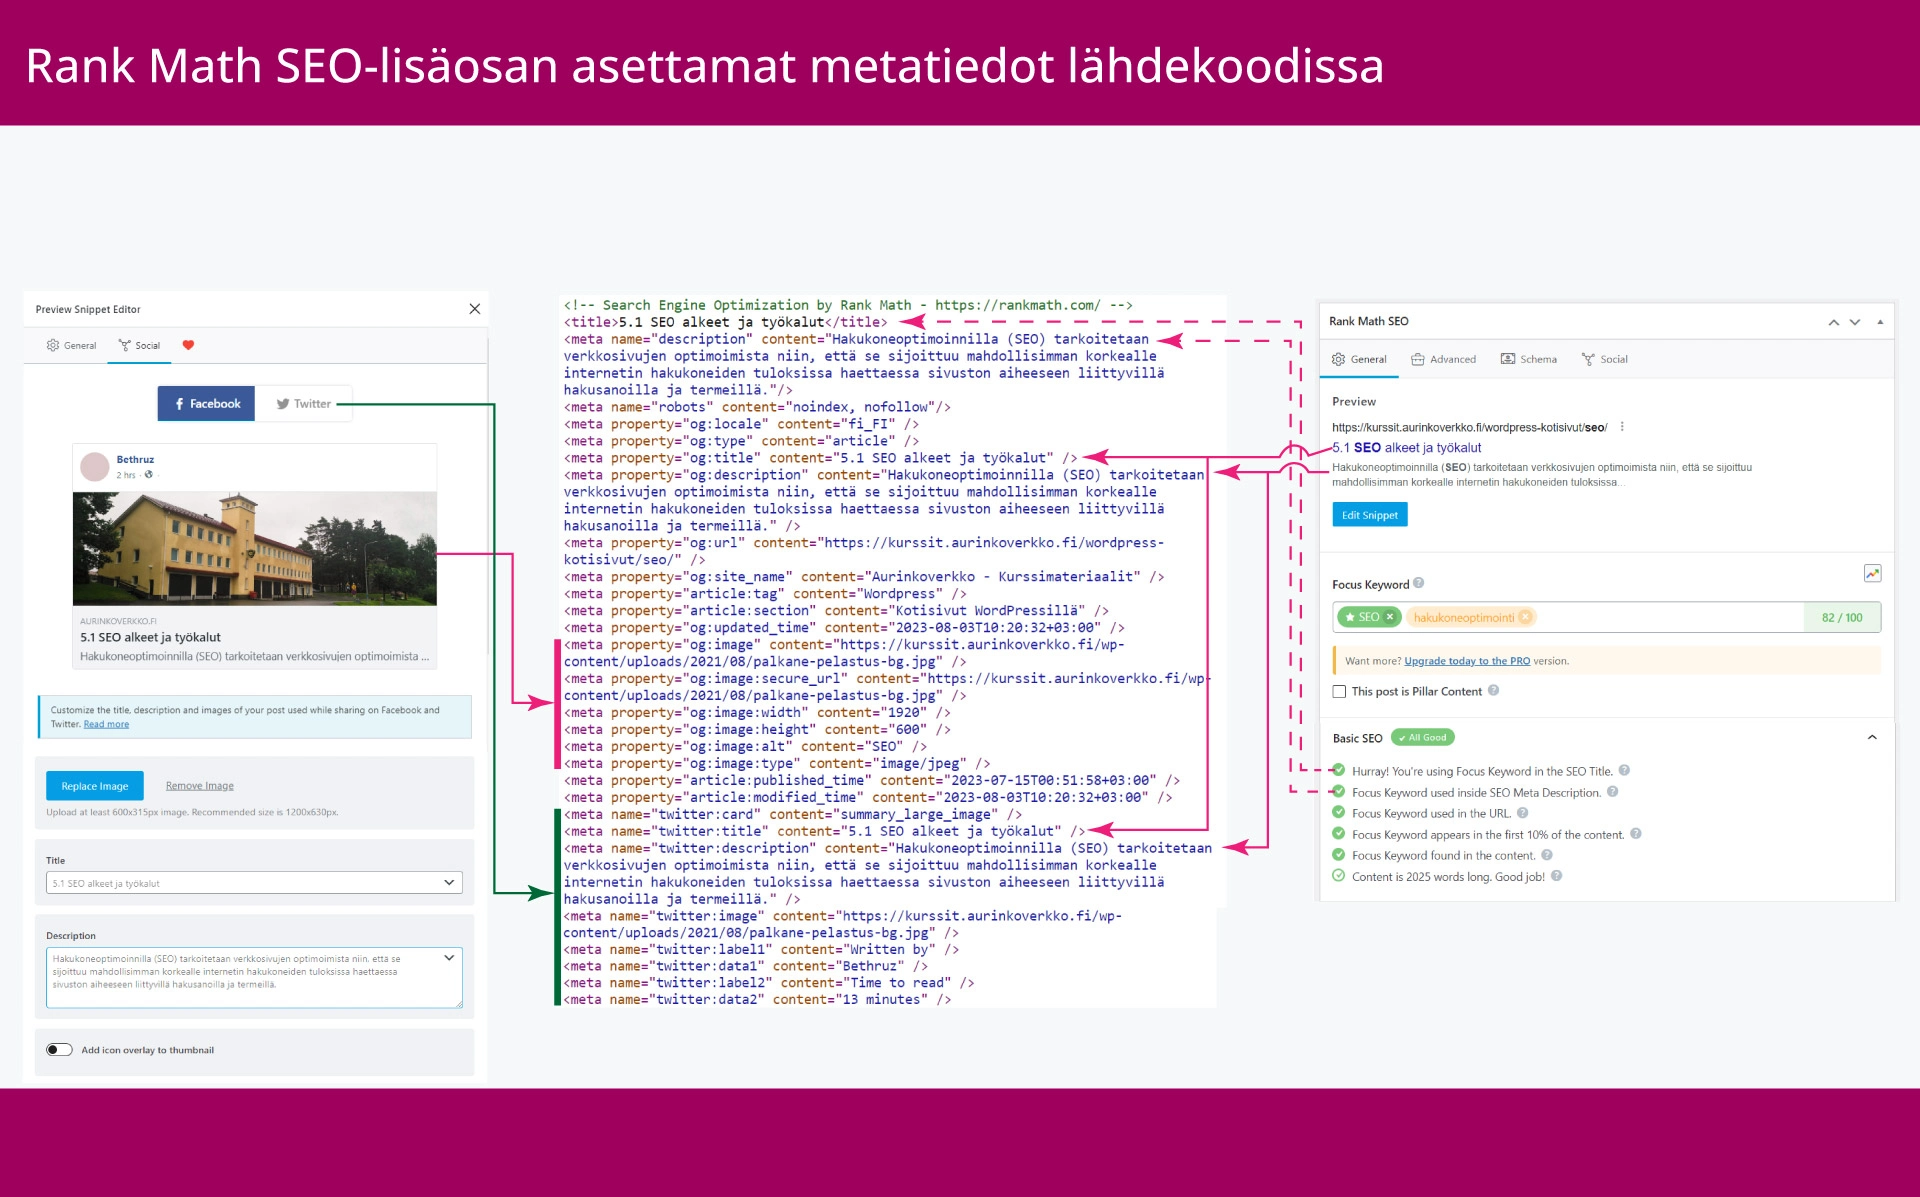Check This post is Pillar Content
This screenshot has height=1197, width=1920.
[1339, 692]
